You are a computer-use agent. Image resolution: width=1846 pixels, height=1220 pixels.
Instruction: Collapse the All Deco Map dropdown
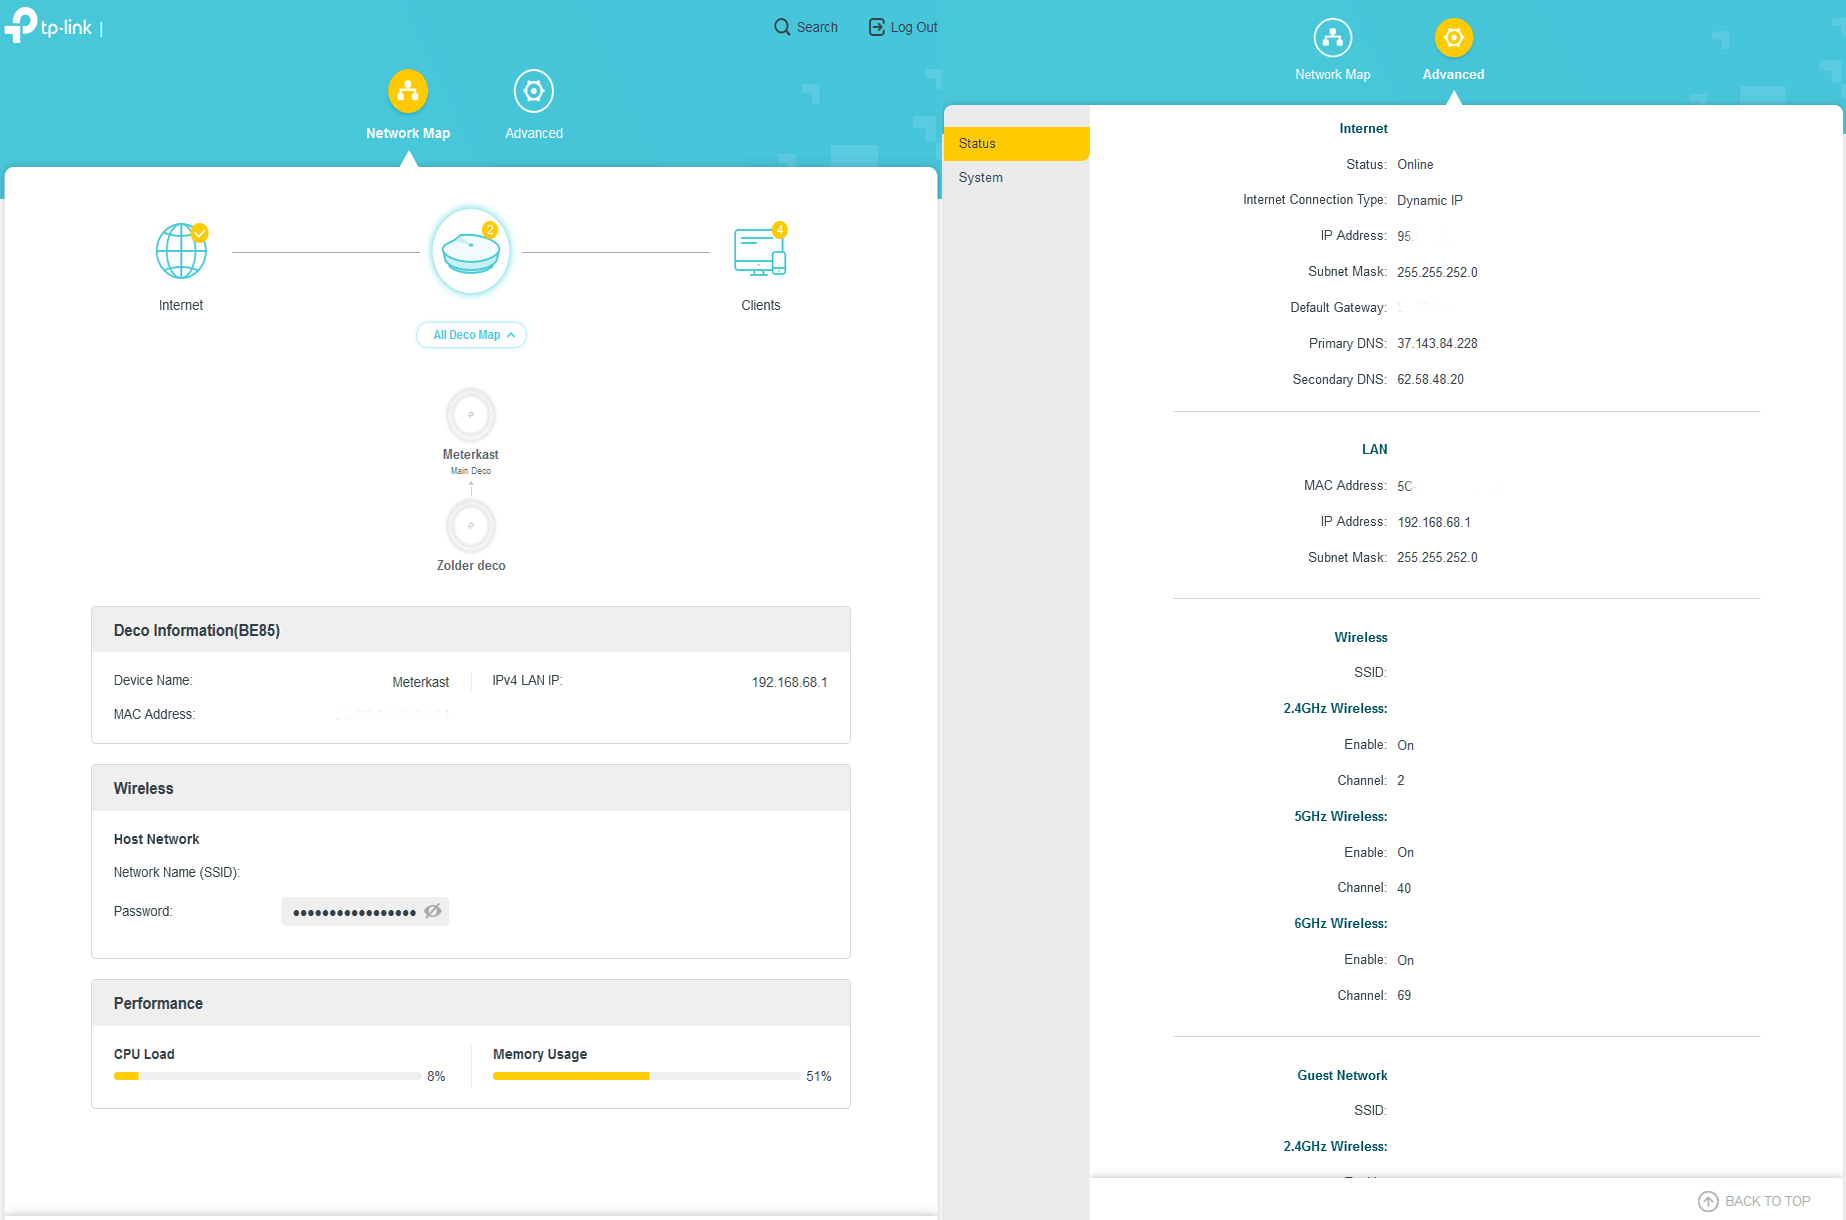click(x=471, y=335)
